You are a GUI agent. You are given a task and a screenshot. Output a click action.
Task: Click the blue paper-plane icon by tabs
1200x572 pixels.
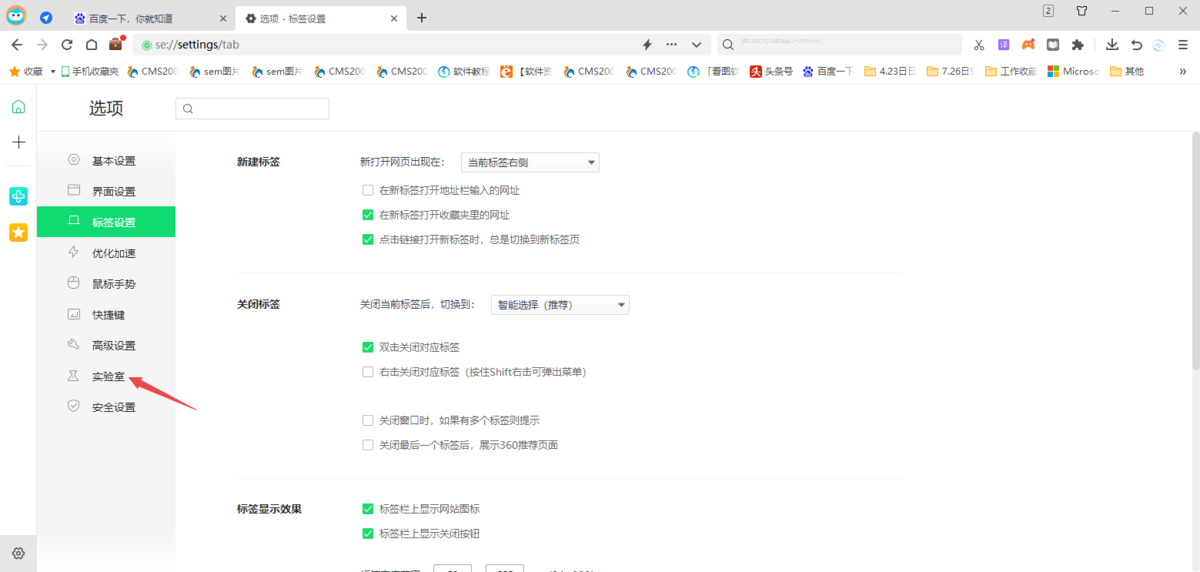pyautogui.click(x=46, y=18)
